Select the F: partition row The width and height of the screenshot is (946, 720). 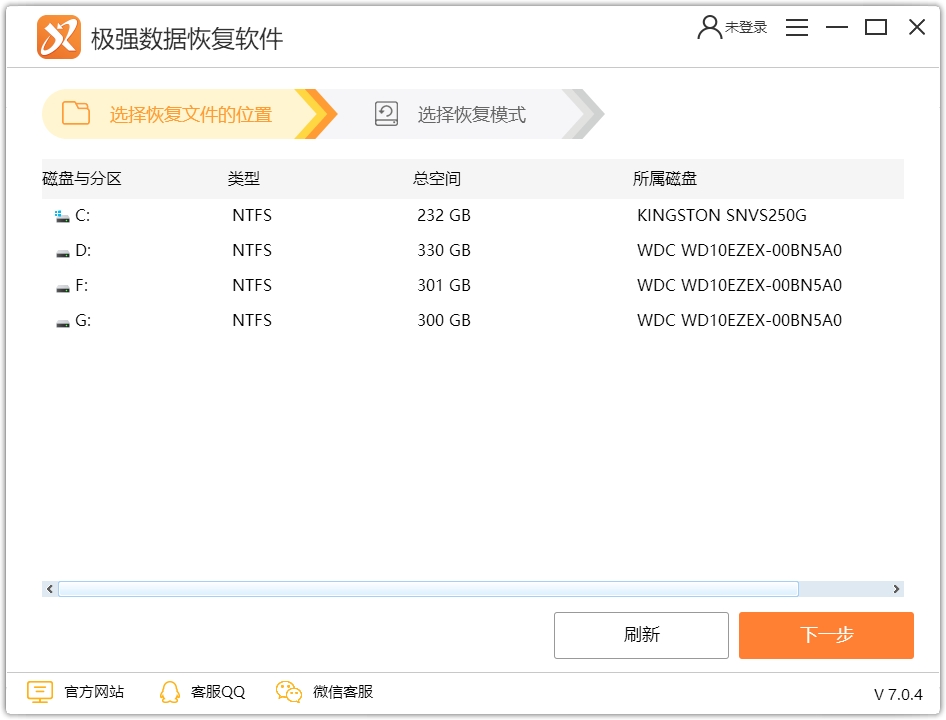coord(300,285)
